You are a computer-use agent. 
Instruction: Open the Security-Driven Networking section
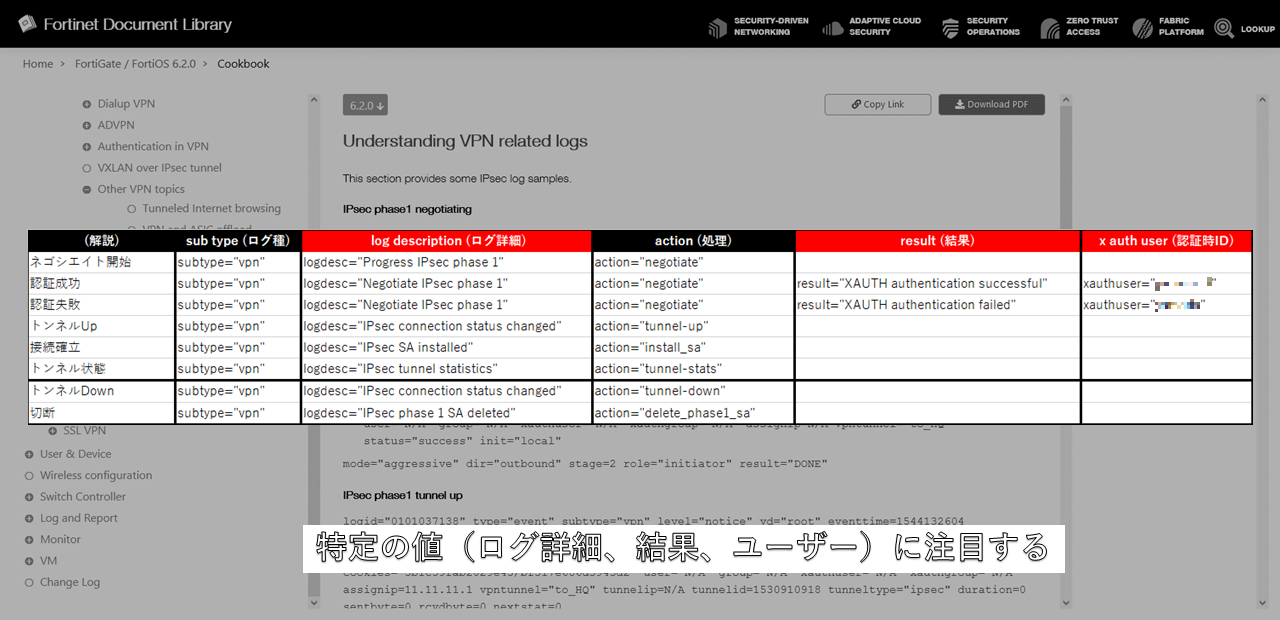(x=758, y=27)
